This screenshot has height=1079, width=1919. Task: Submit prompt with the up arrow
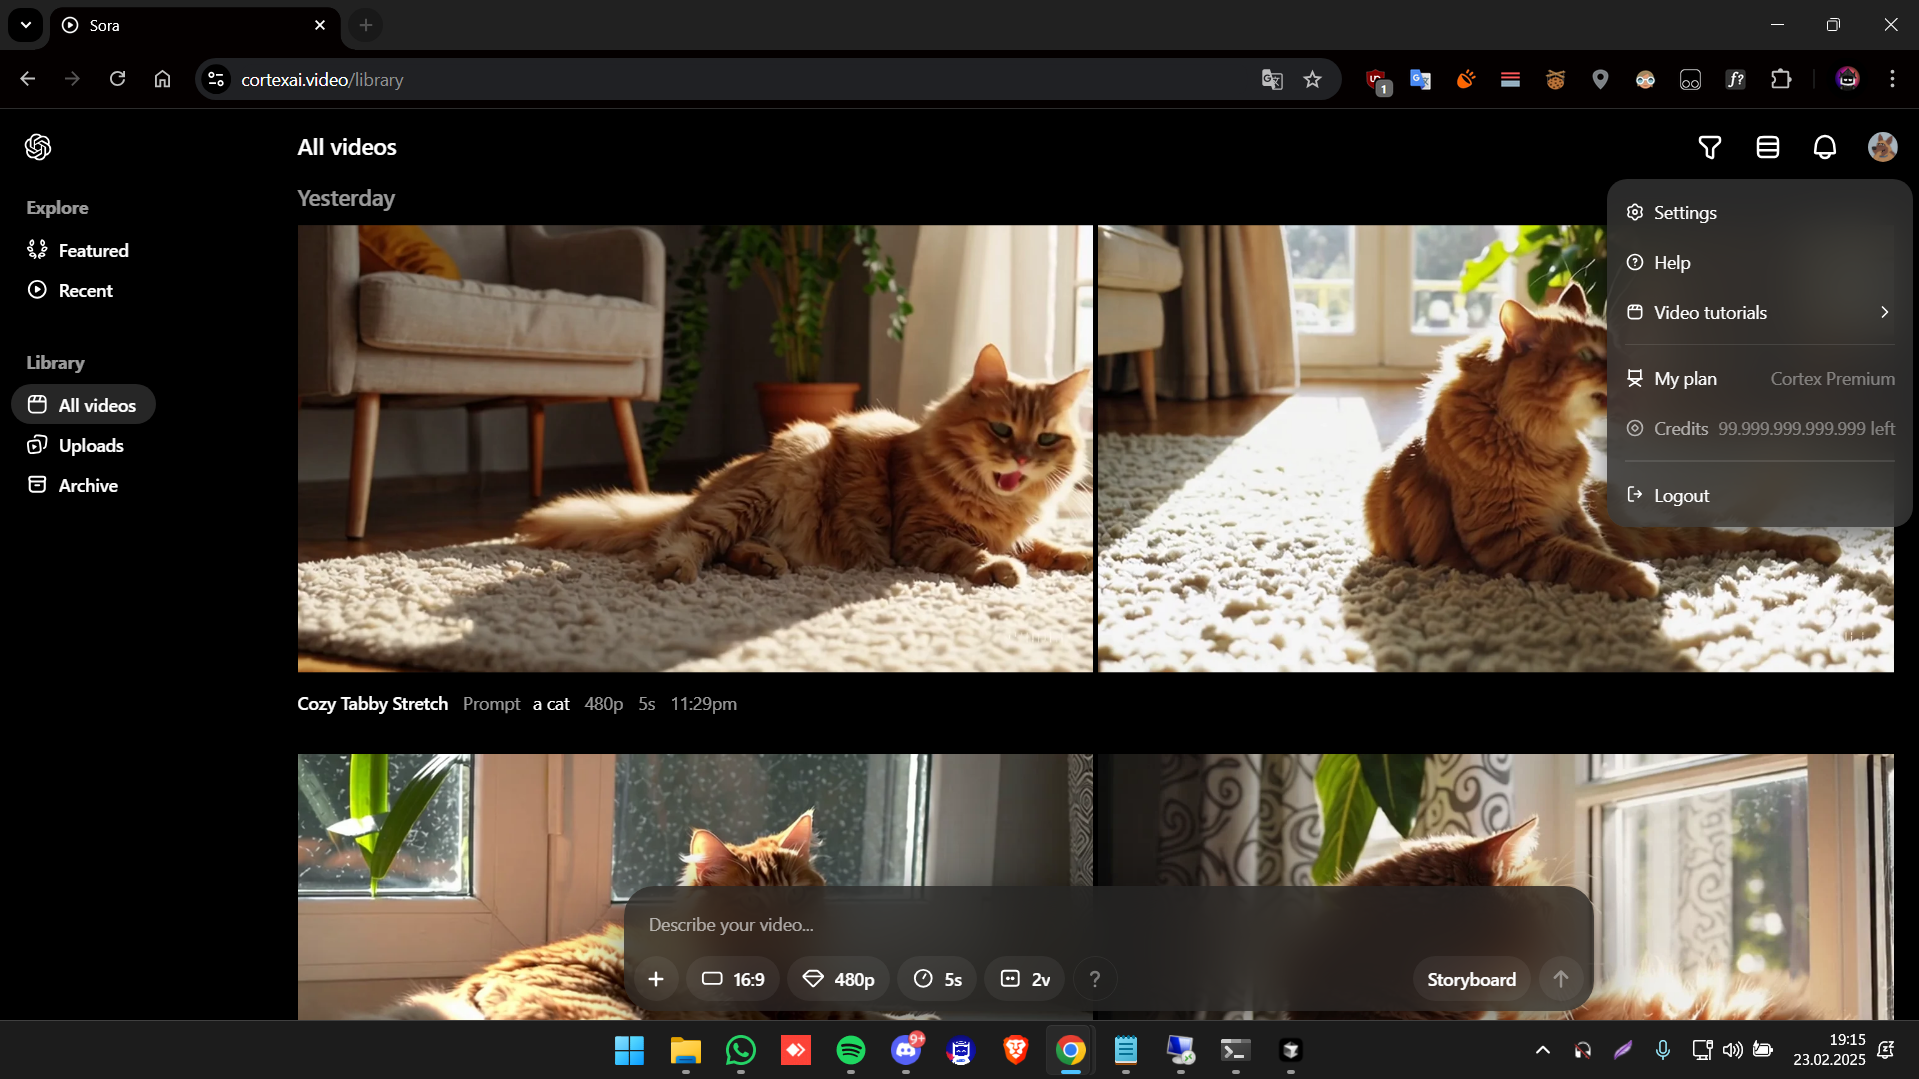[1560, 979]
